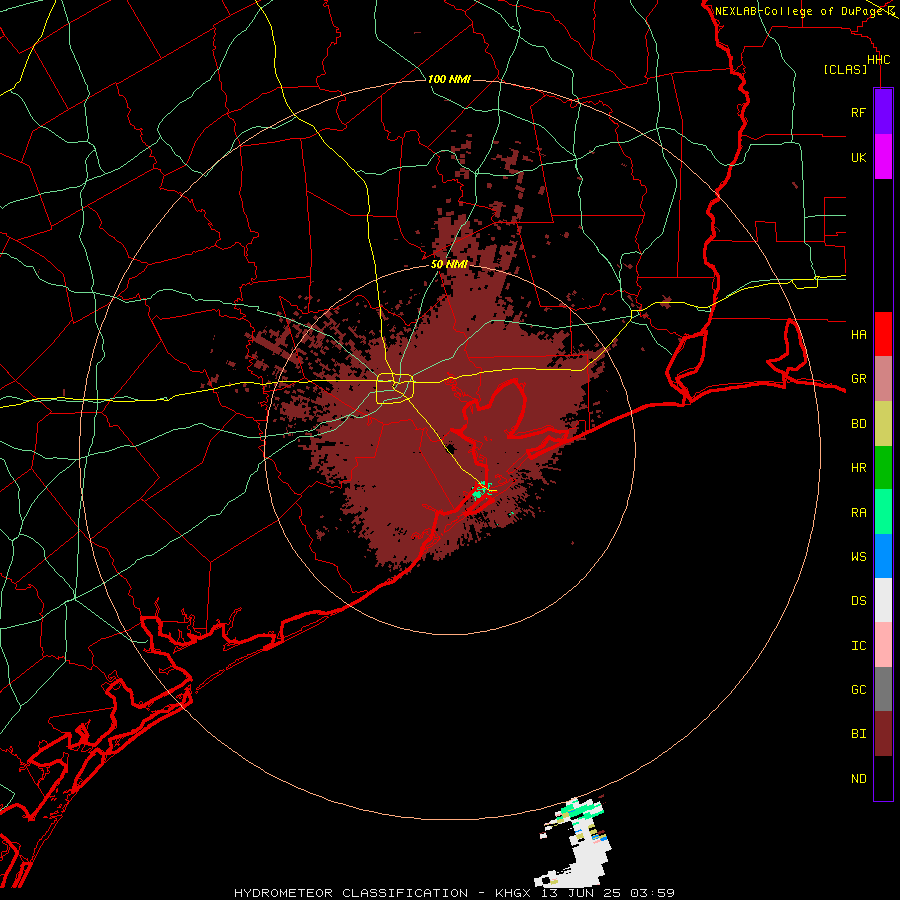This screenshot has height=900, width=900.
Task: Pick the HR green legend swatch
Action: tap(883, 468)
